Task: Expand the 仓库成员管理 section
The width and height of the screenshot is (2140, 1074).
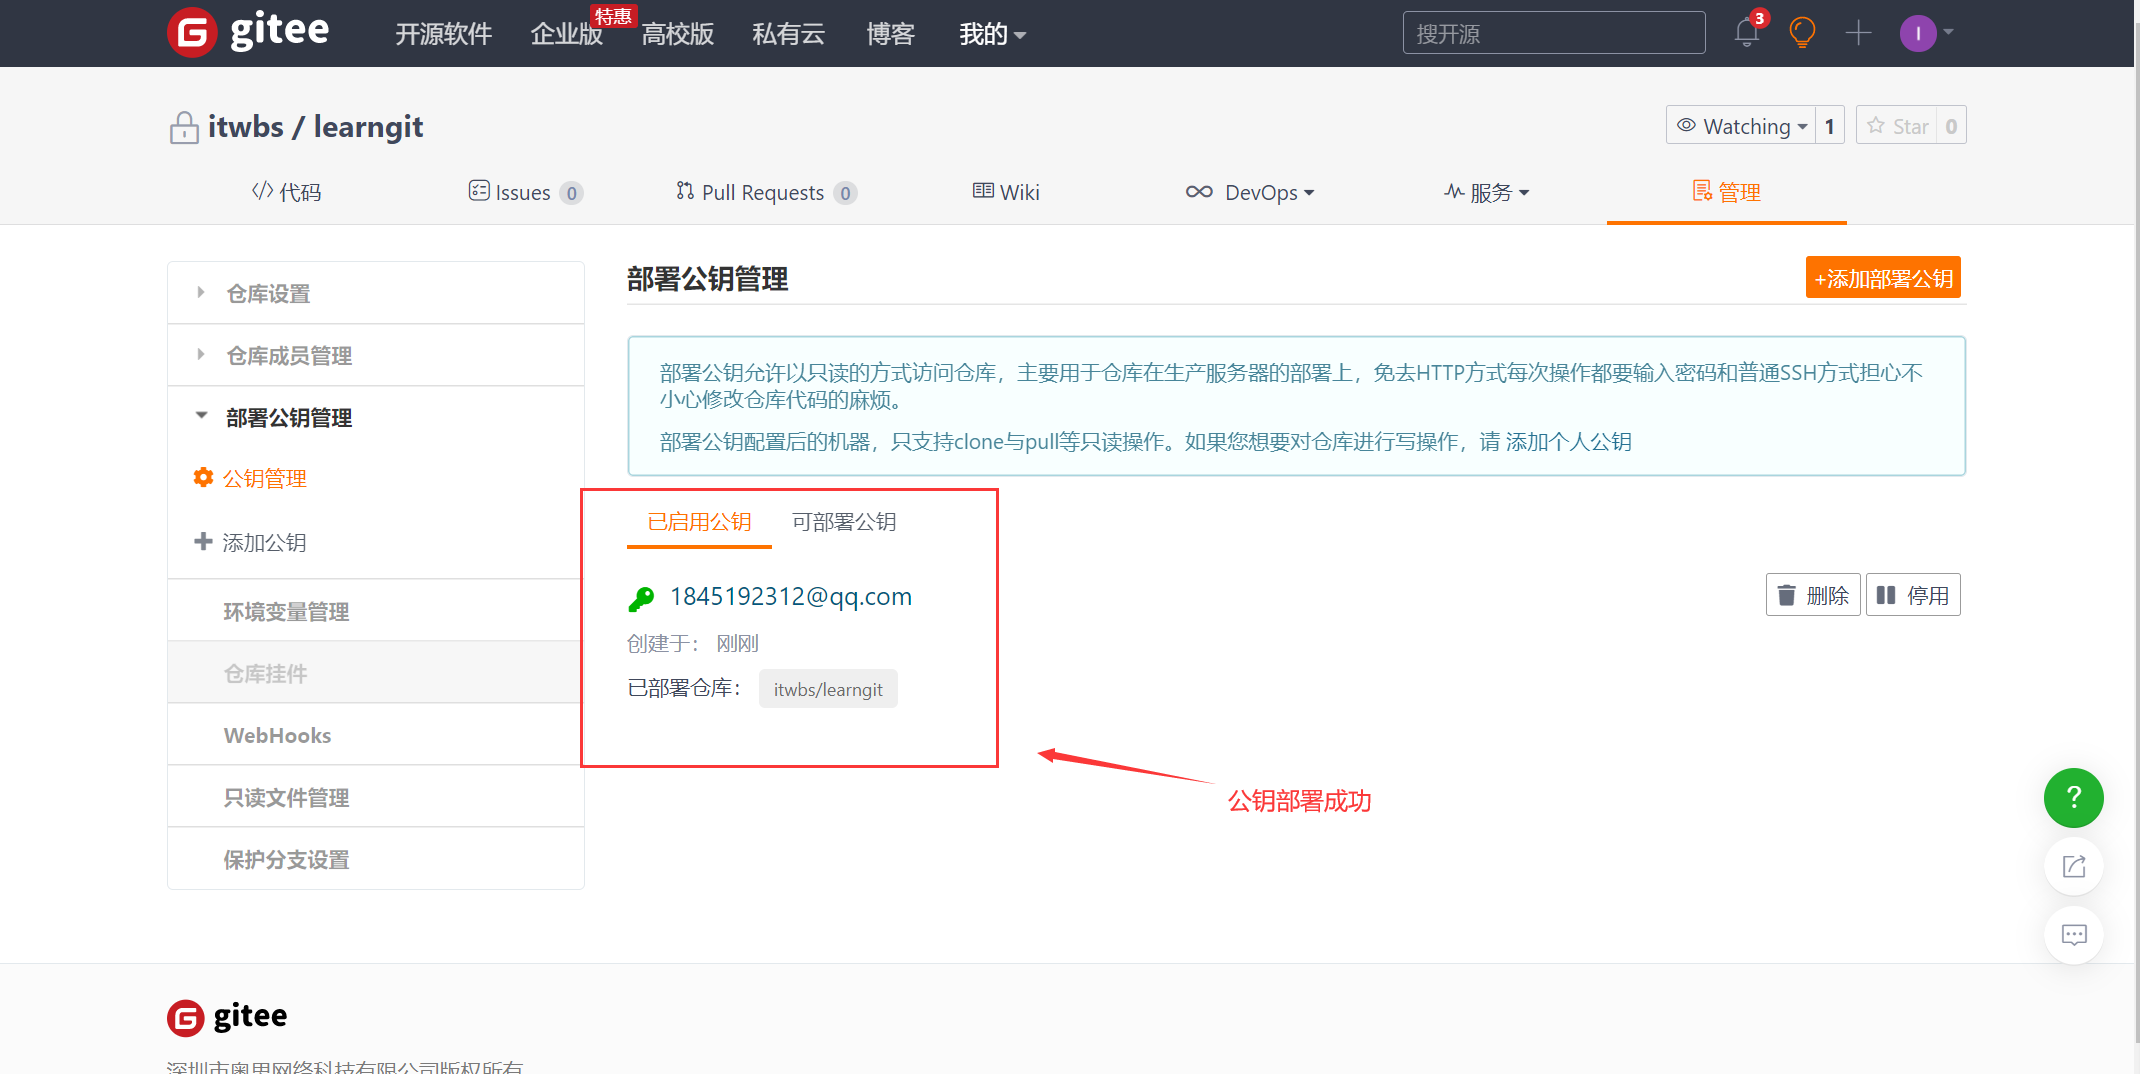Action: pyautogui.click(x=376, y=355)
